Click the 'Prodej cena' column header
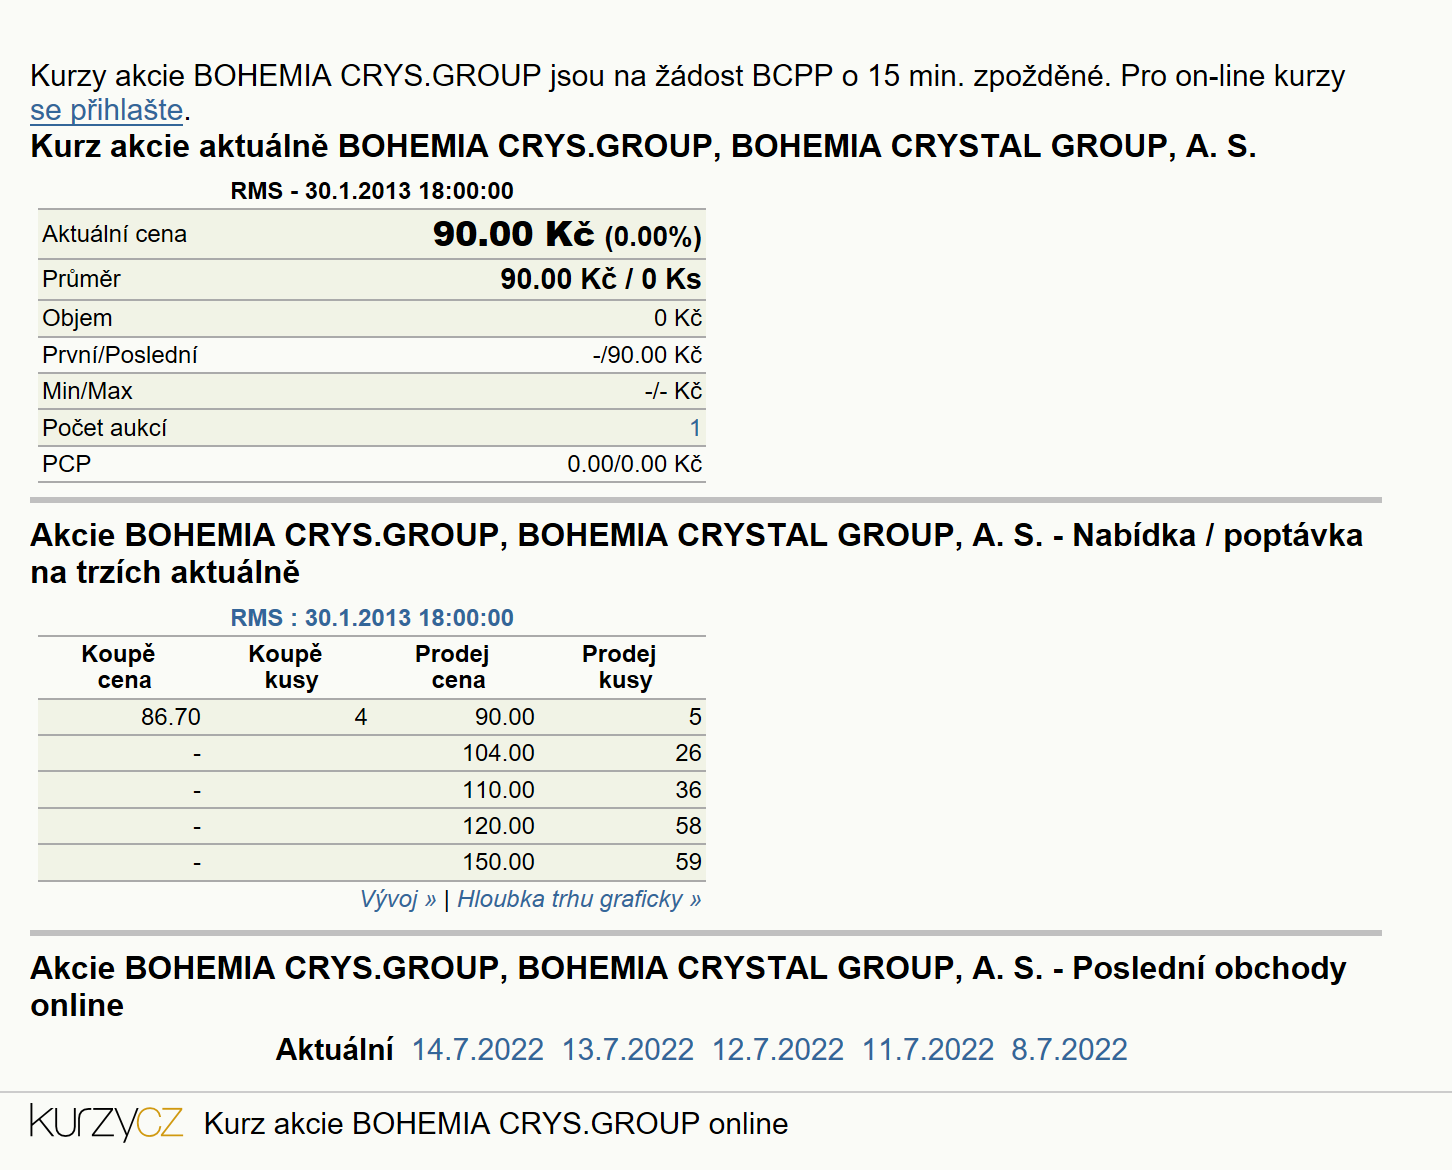Viewport: 1452px width, 1170px height. tap(453, 667)
